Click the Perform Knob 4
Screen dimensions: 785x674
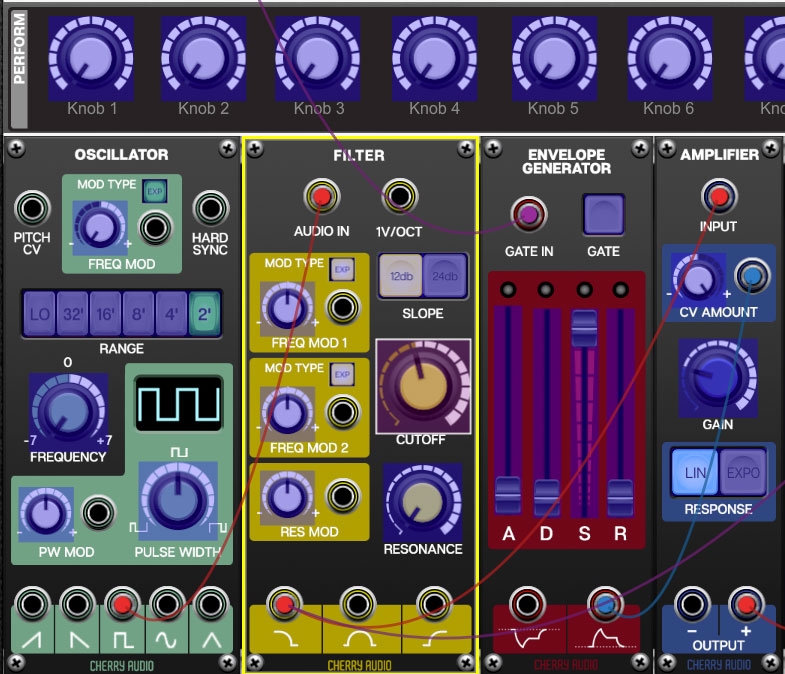point(435,59)
